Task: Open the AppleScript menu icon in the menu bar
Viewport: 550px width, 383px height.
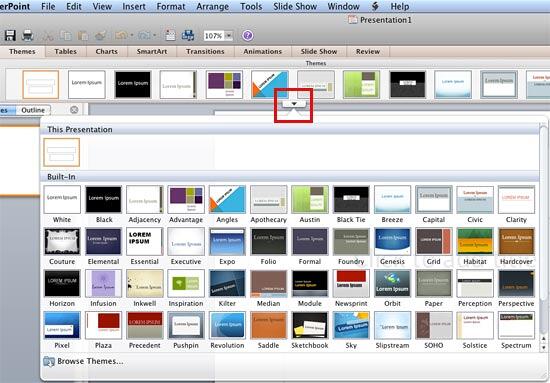Action: click(375, 6)
